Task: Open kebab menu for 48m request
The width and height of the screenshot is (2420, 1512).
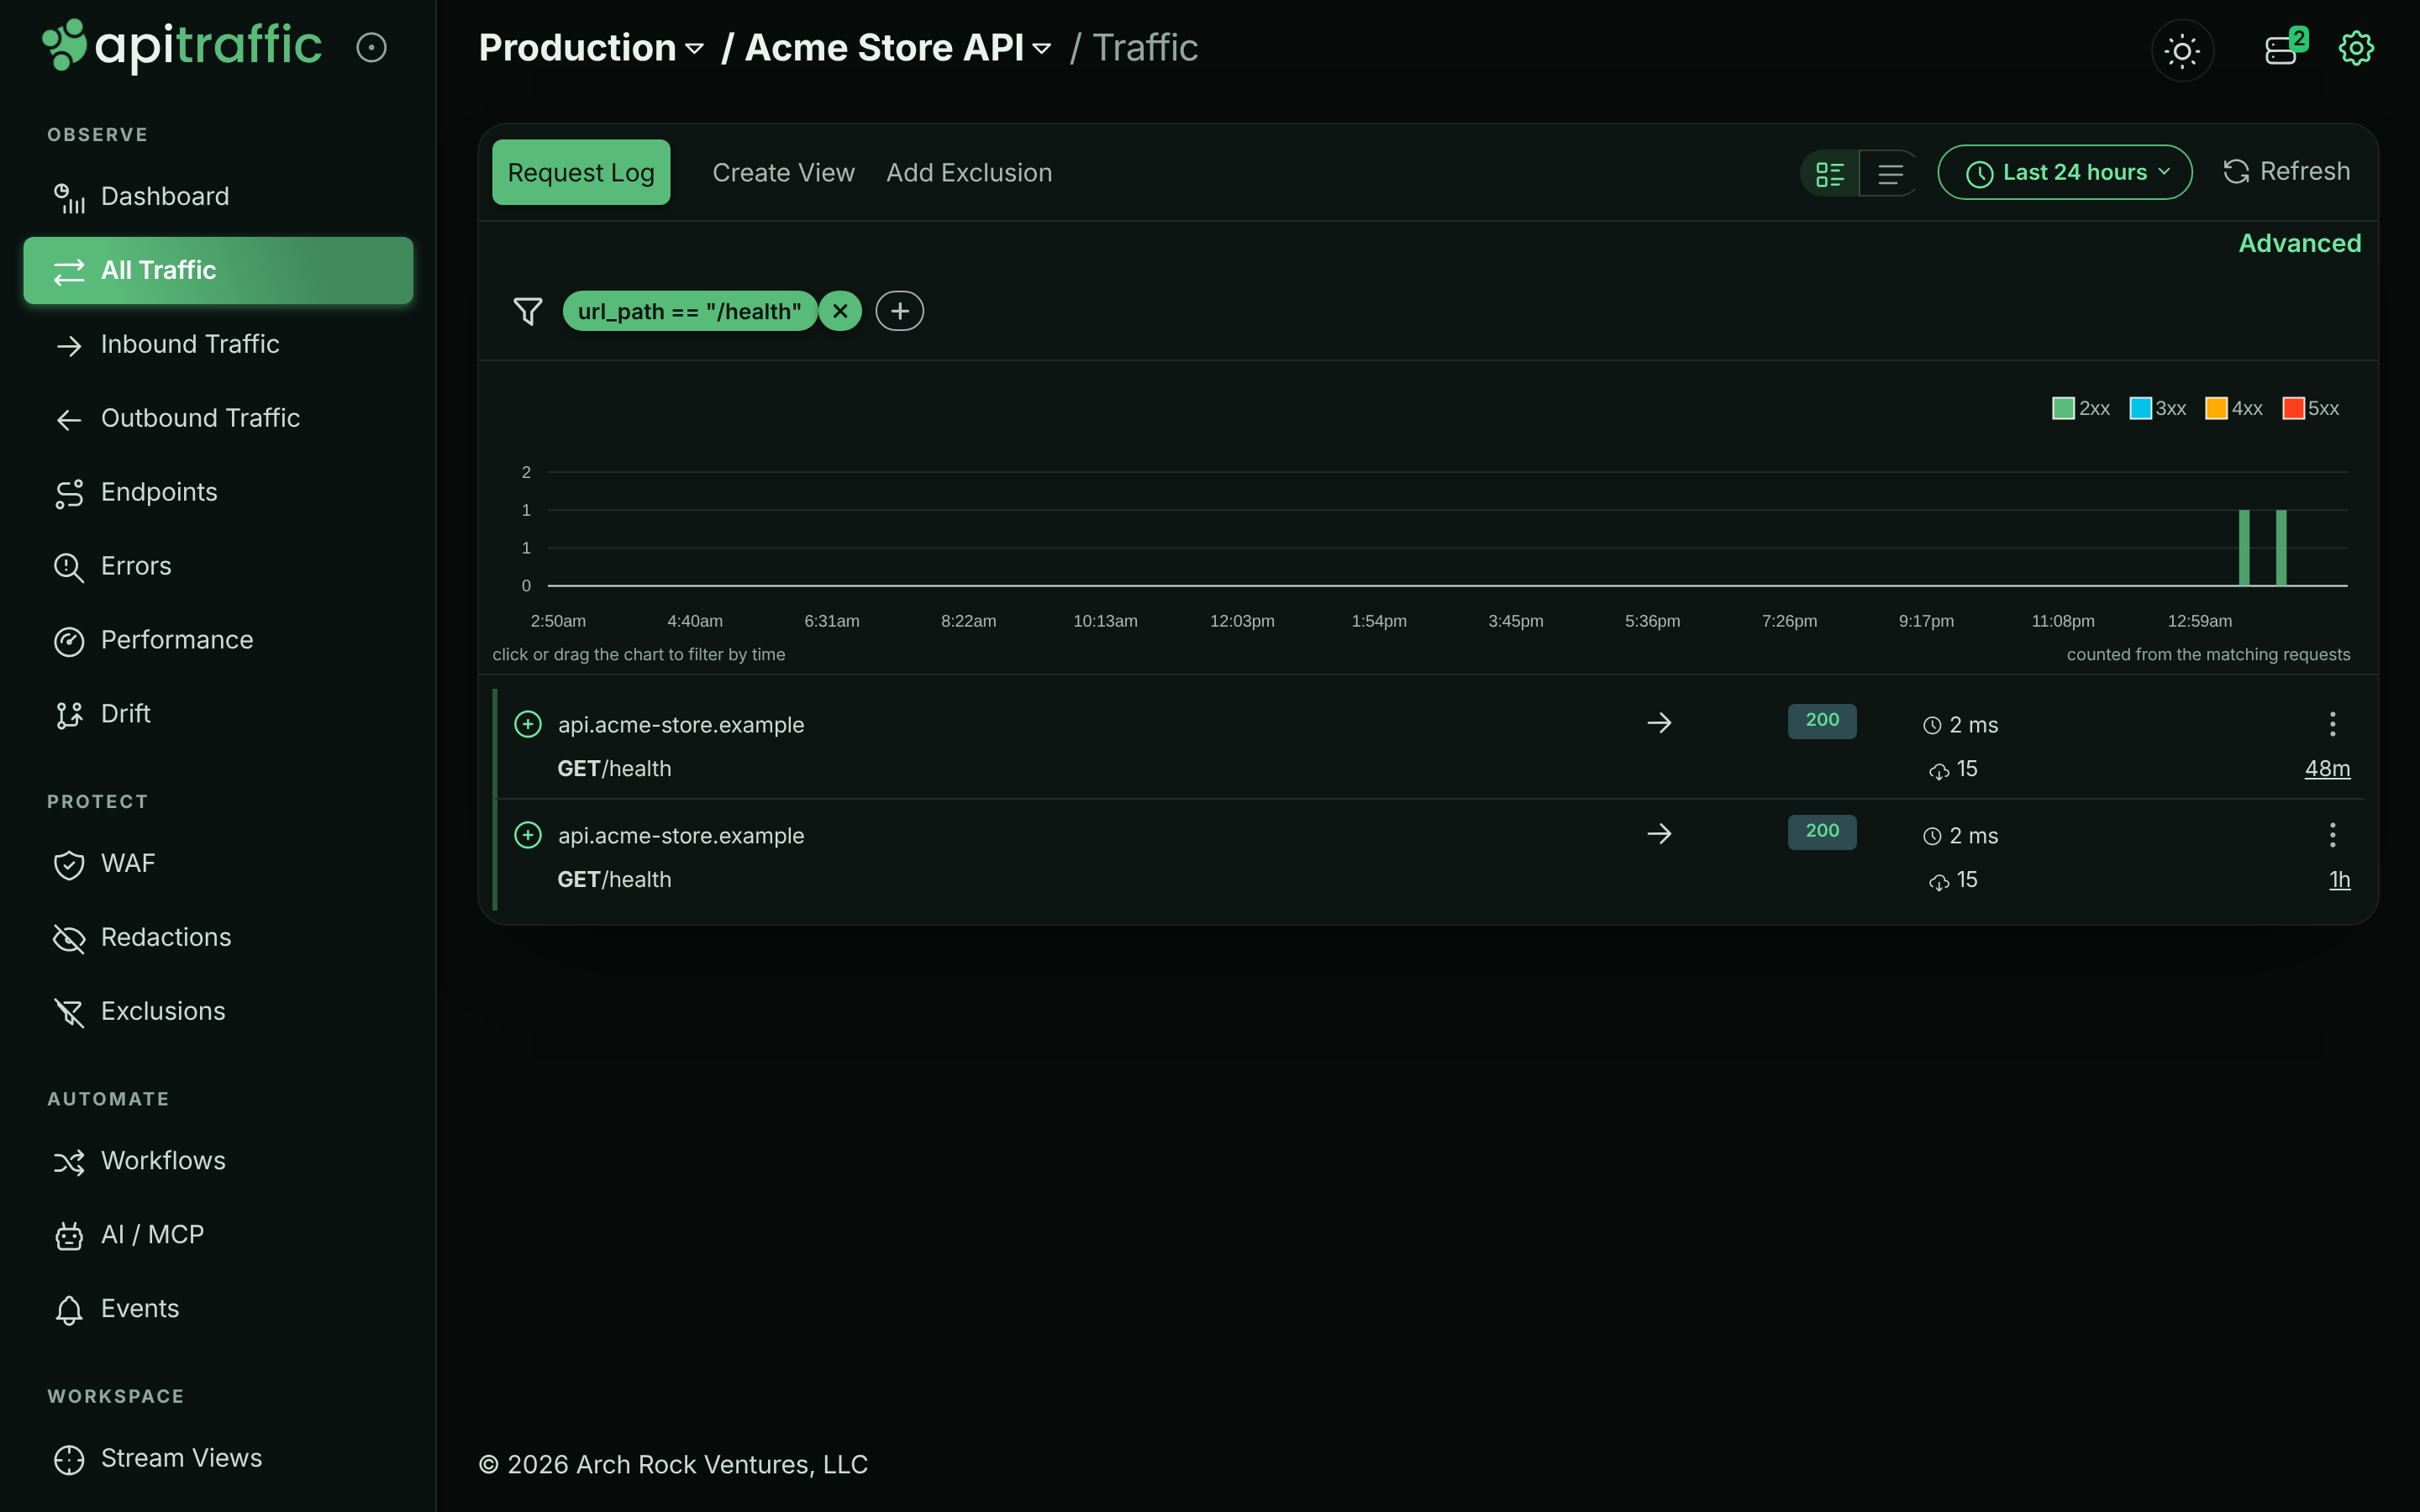Action: click(x=2332, y=724)
